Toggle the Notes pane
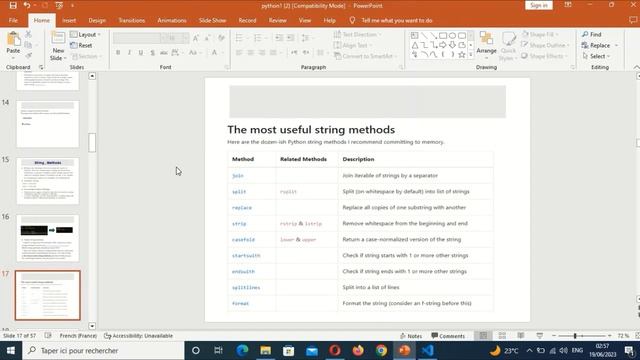Viewport: 640px width, 360px height. pyautogui.click(x=411, y=336)
